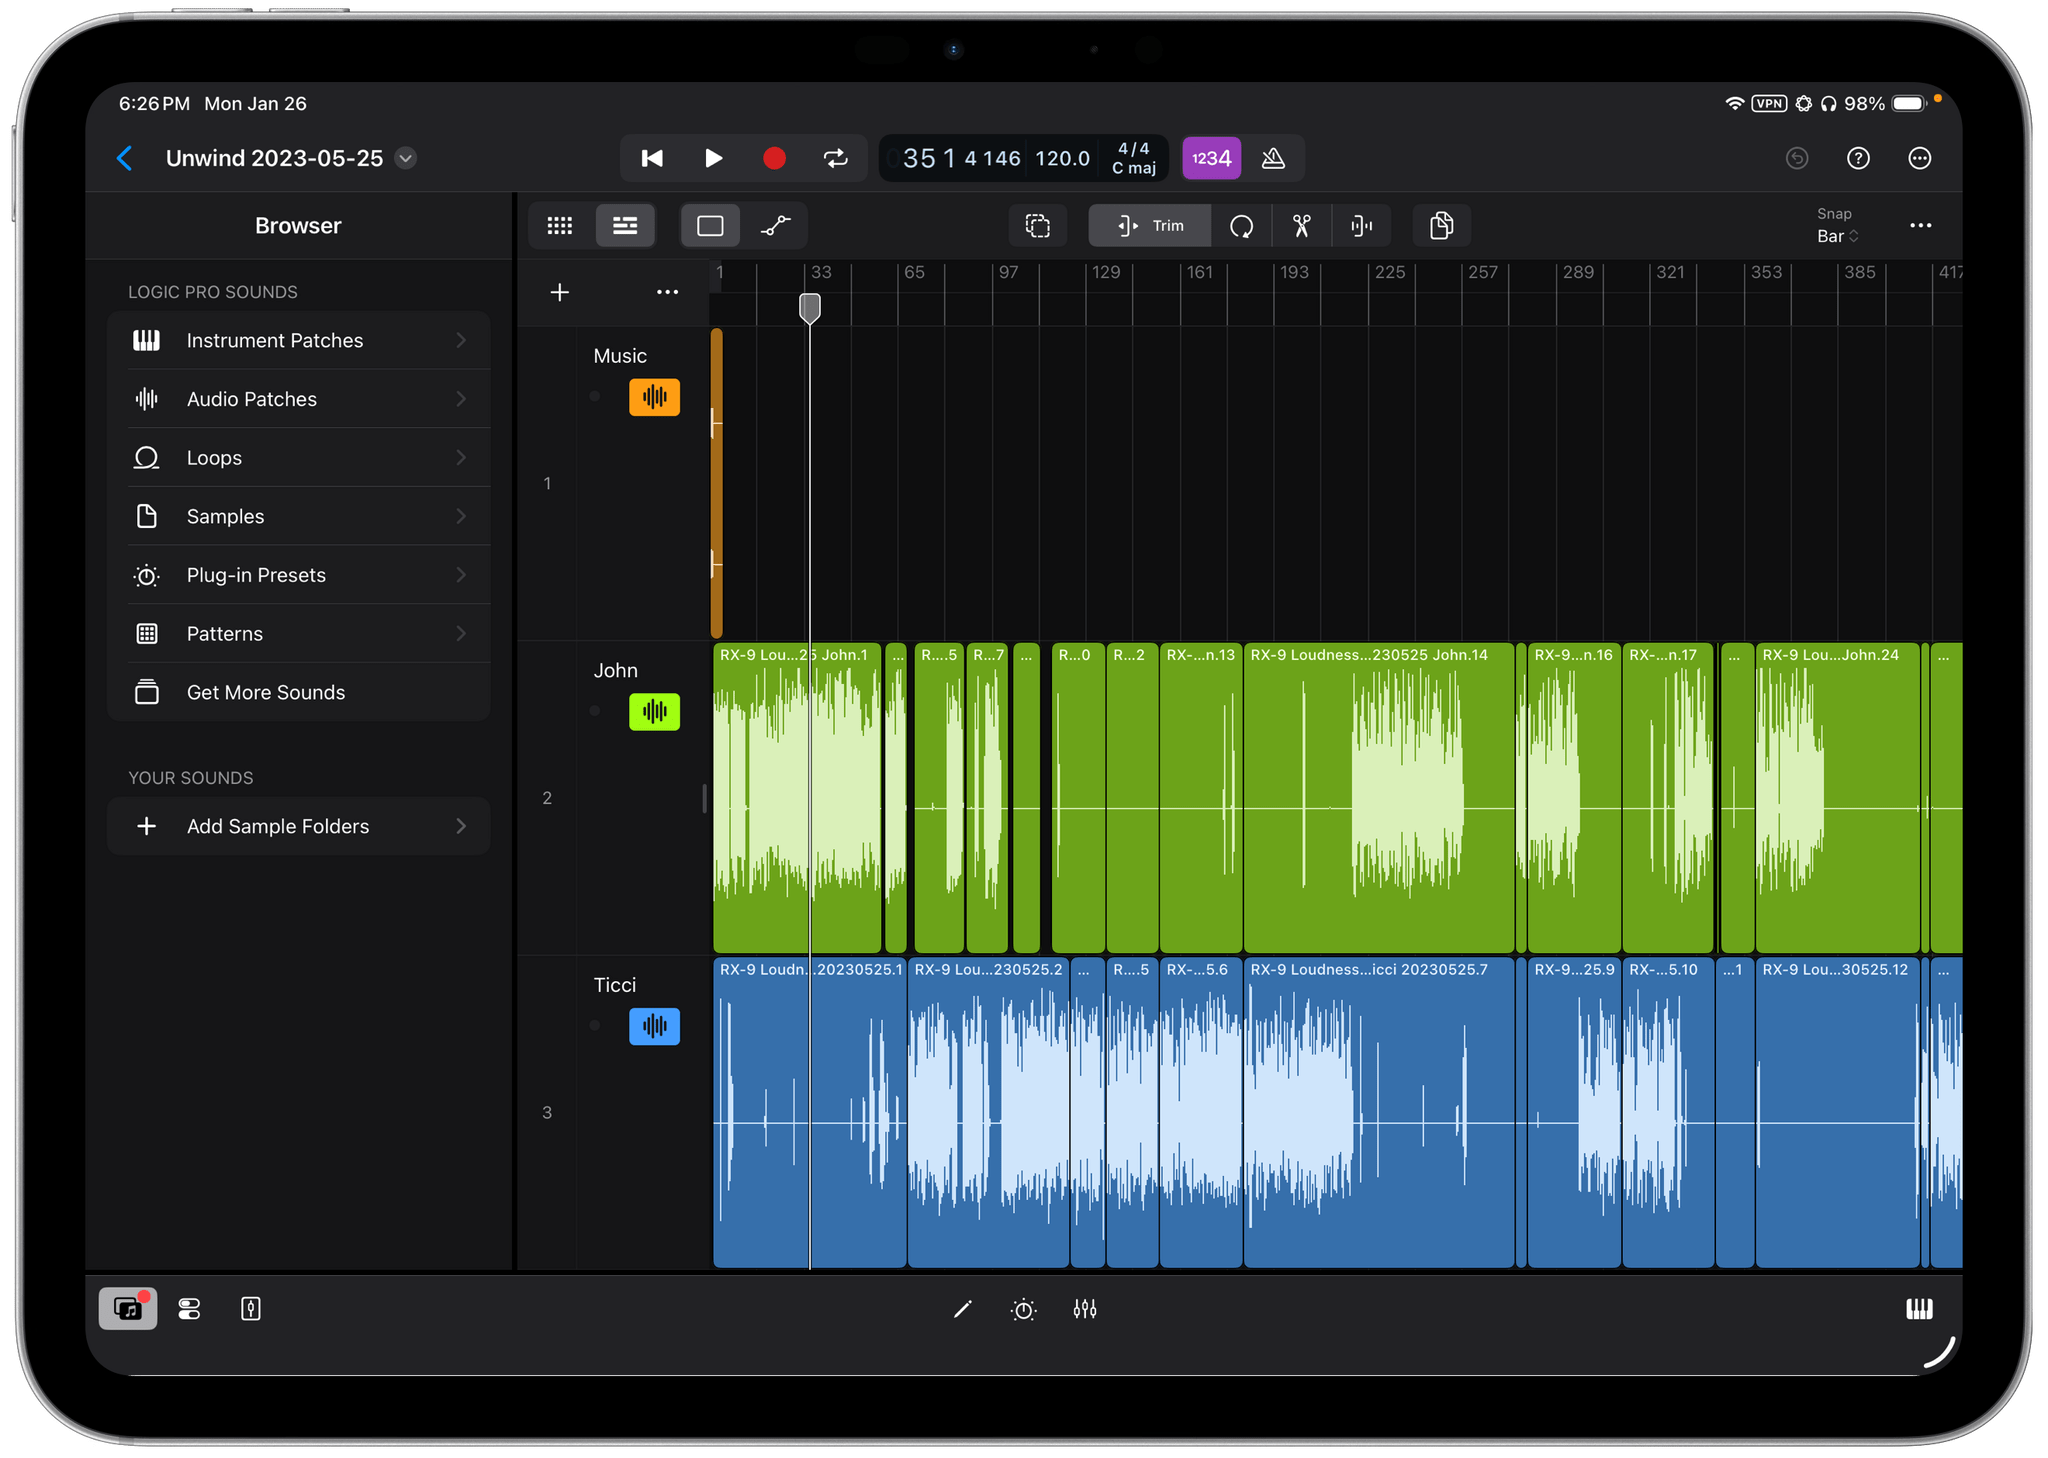Tap Get More Sounds

[x=298, y=692]
